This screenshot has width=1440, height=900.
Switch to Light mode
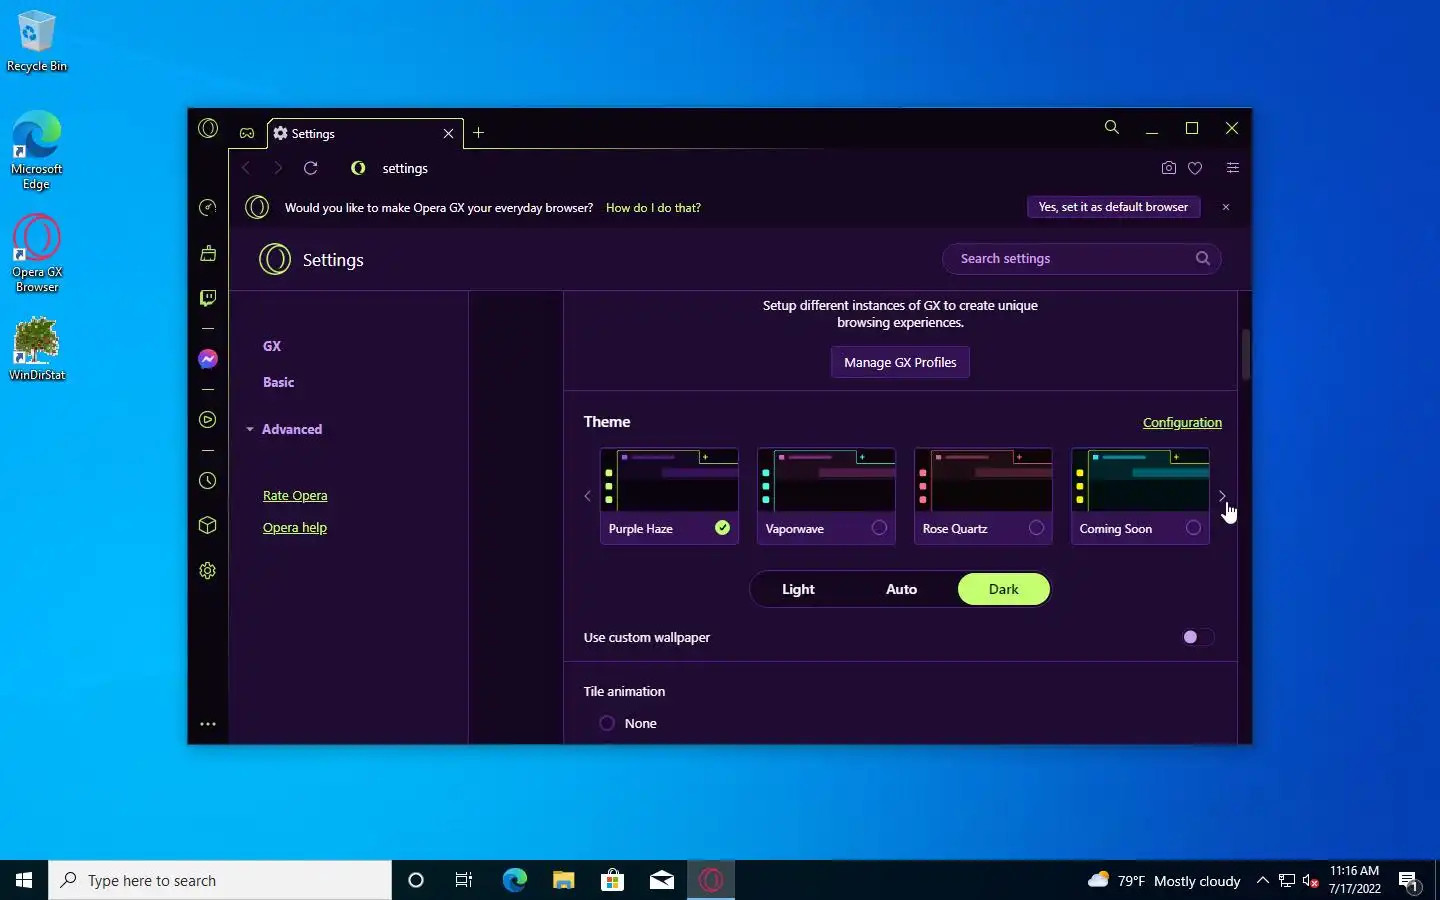point(798,589)
